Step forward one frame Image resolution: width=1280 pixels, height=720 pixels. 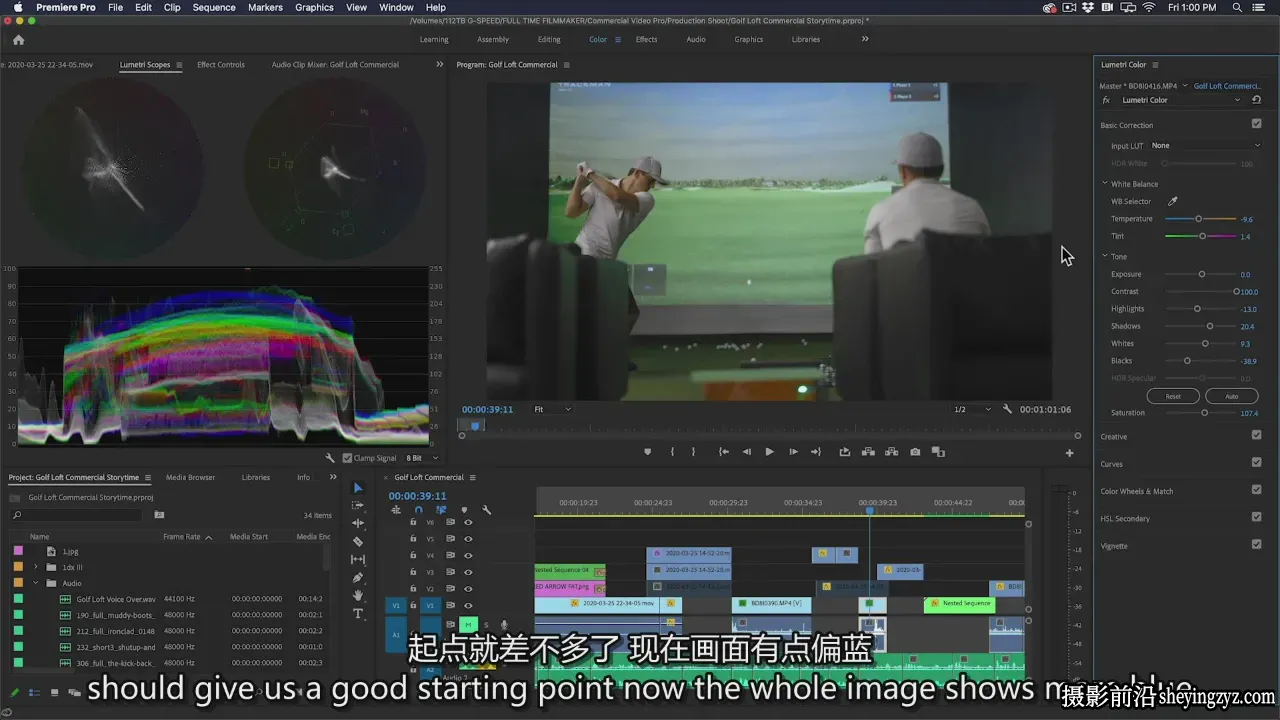pyautogui.click(x=793, y=452)
